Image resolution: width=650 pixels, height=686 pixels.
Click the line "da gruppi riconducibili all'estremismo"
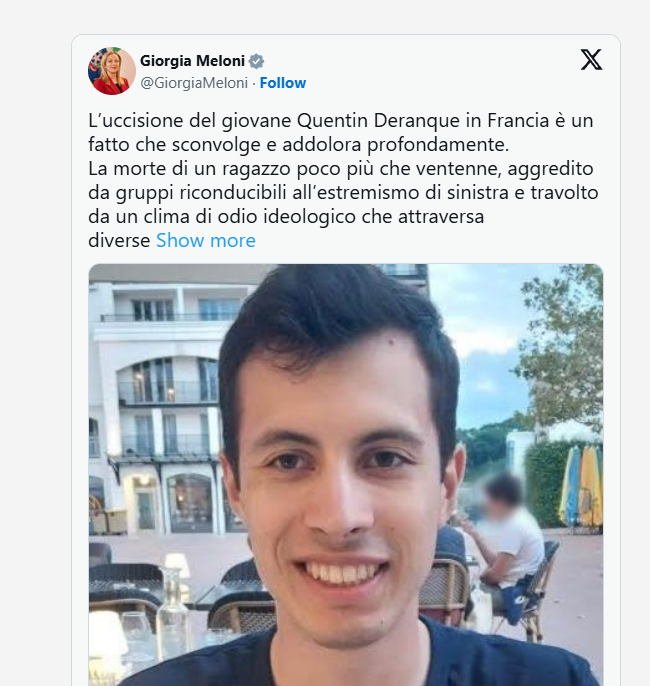(343, 192)
